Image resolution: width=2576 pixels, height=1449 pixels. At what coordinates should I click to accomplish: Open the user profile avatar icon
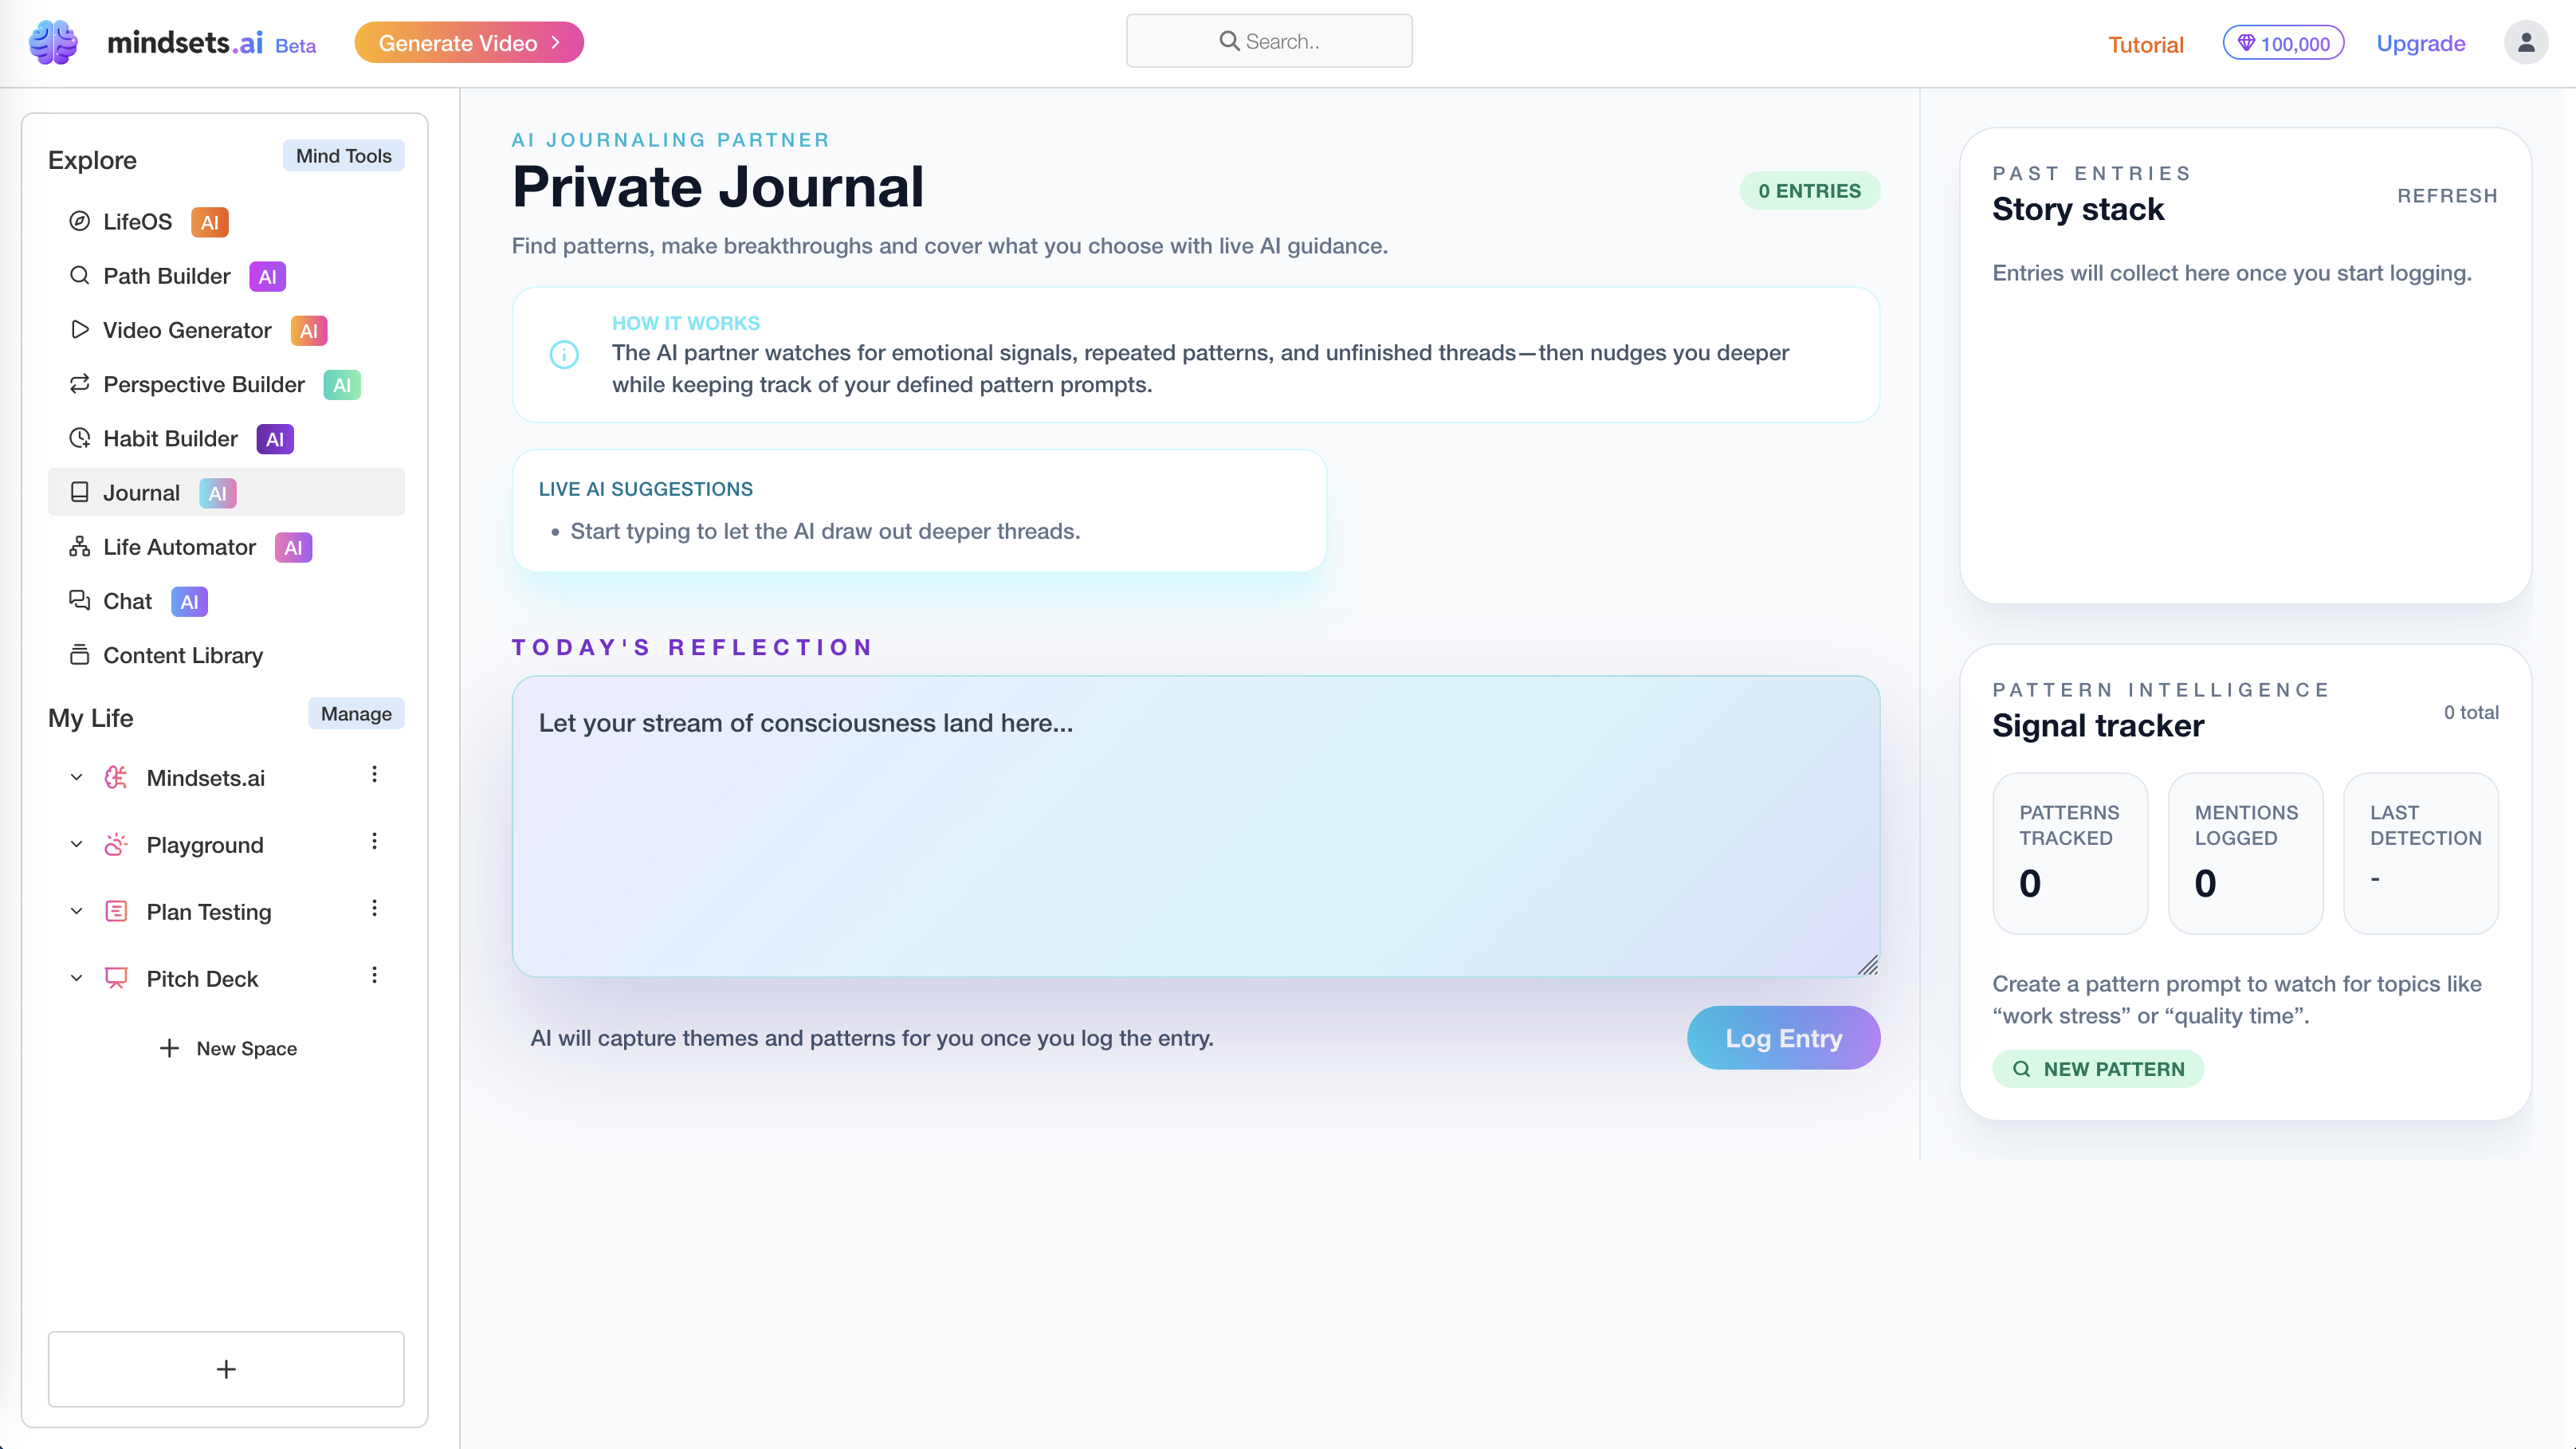pyautogui.click(x=2525, y=43)
